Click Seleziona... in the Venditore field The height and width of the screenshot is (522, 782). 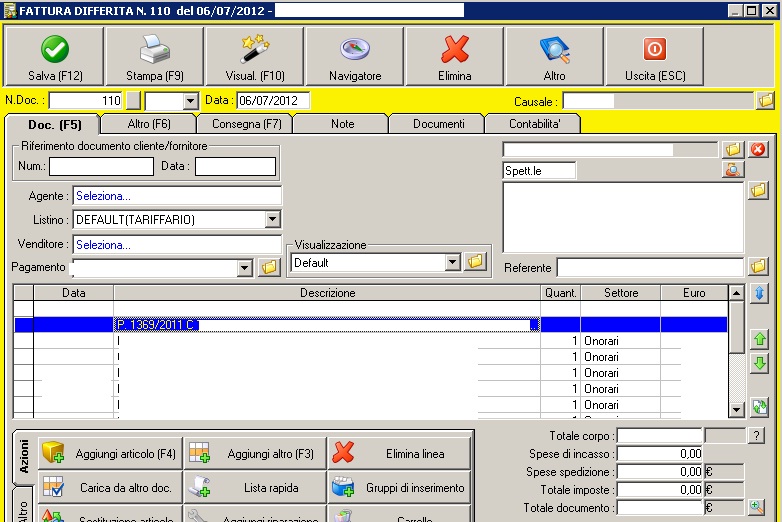click(103, 245)
